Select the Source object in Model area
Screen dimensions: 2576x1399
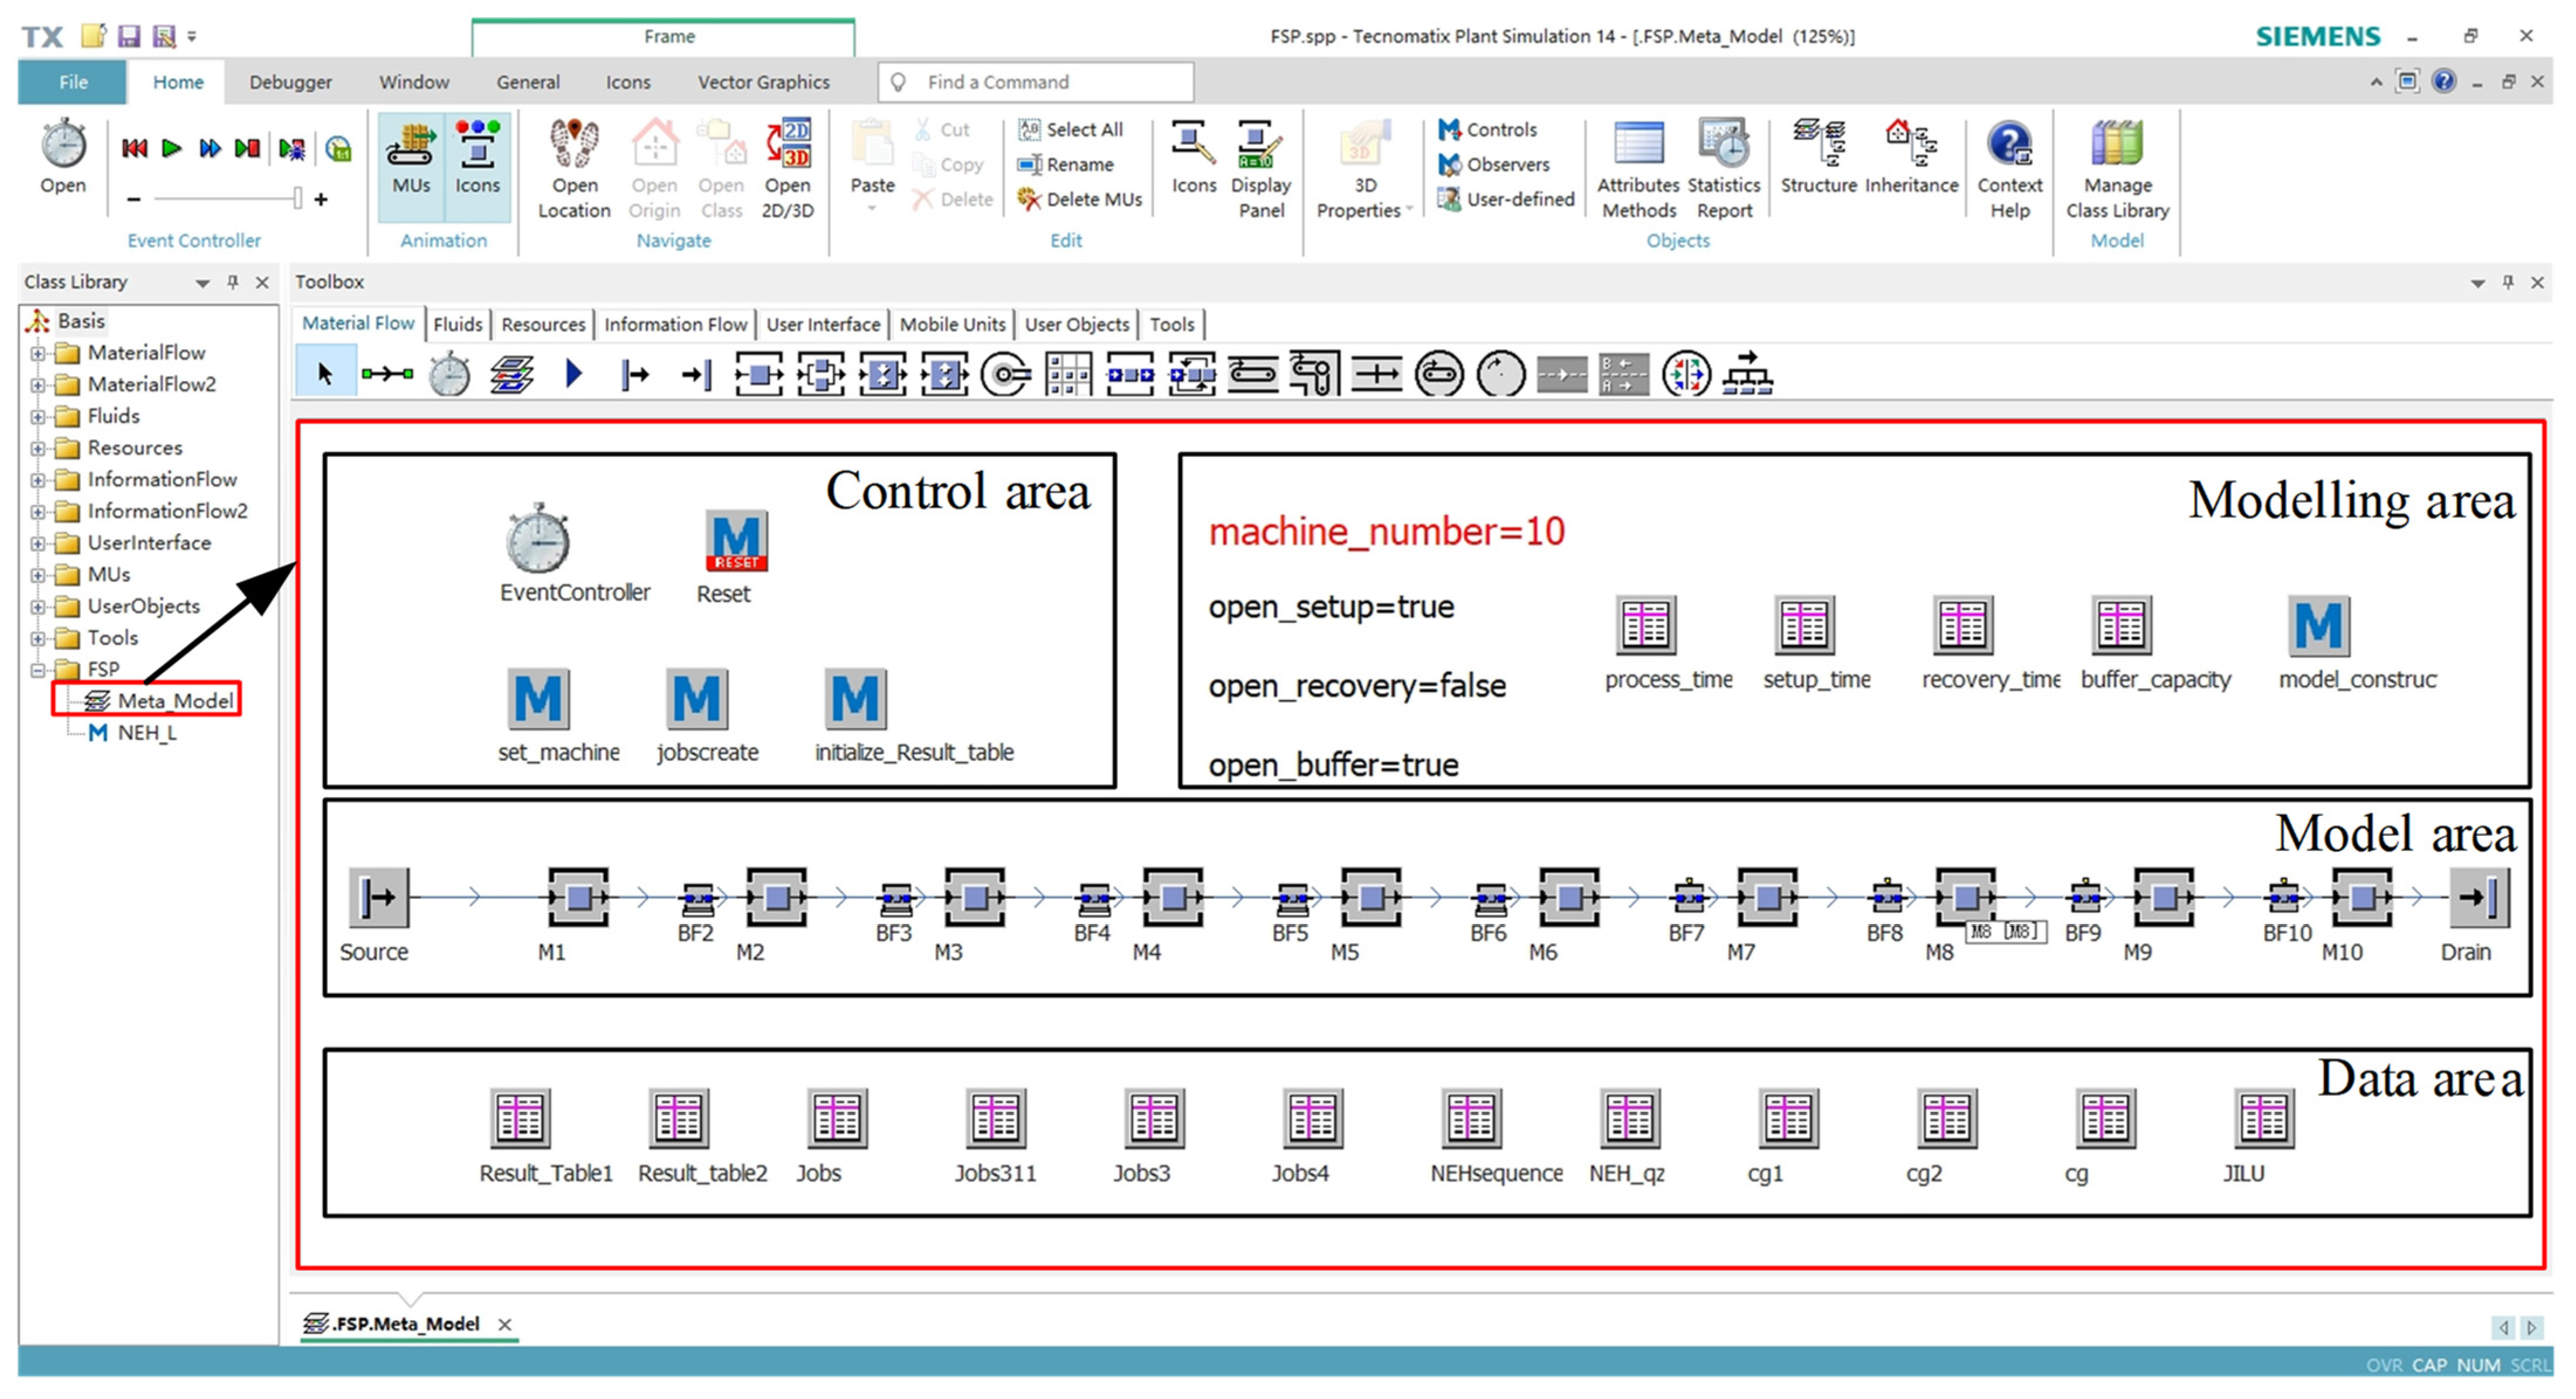point(378,897)
